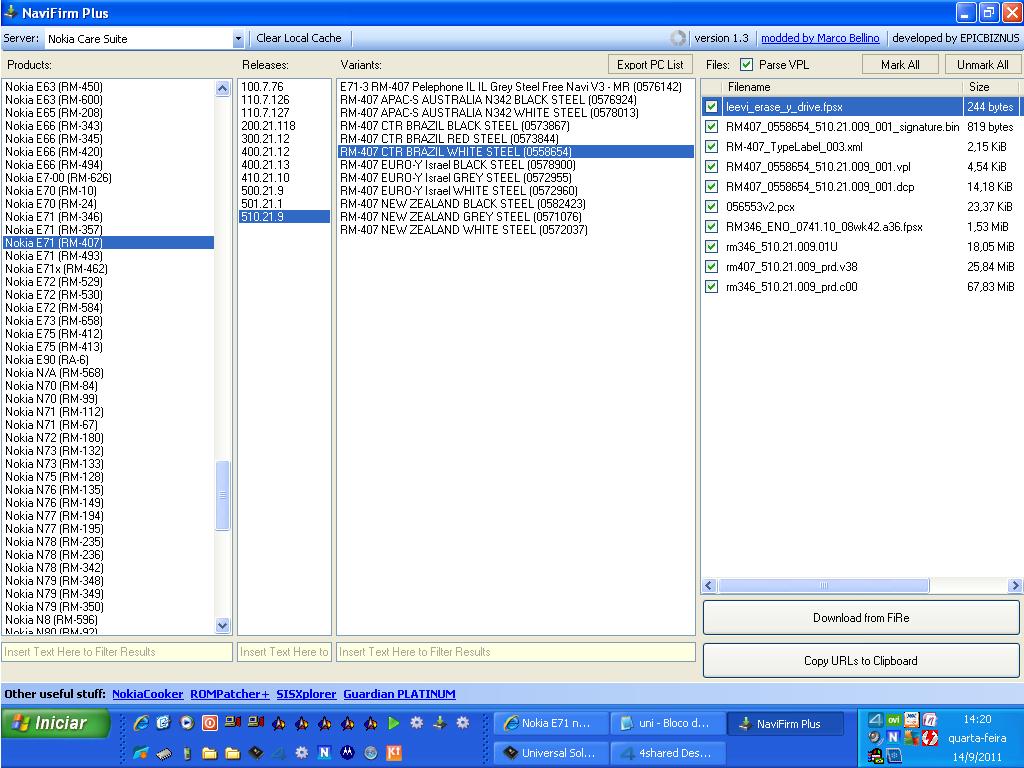
Task: Open the modded by Marco Bellino link
Action: coord(820,38)
